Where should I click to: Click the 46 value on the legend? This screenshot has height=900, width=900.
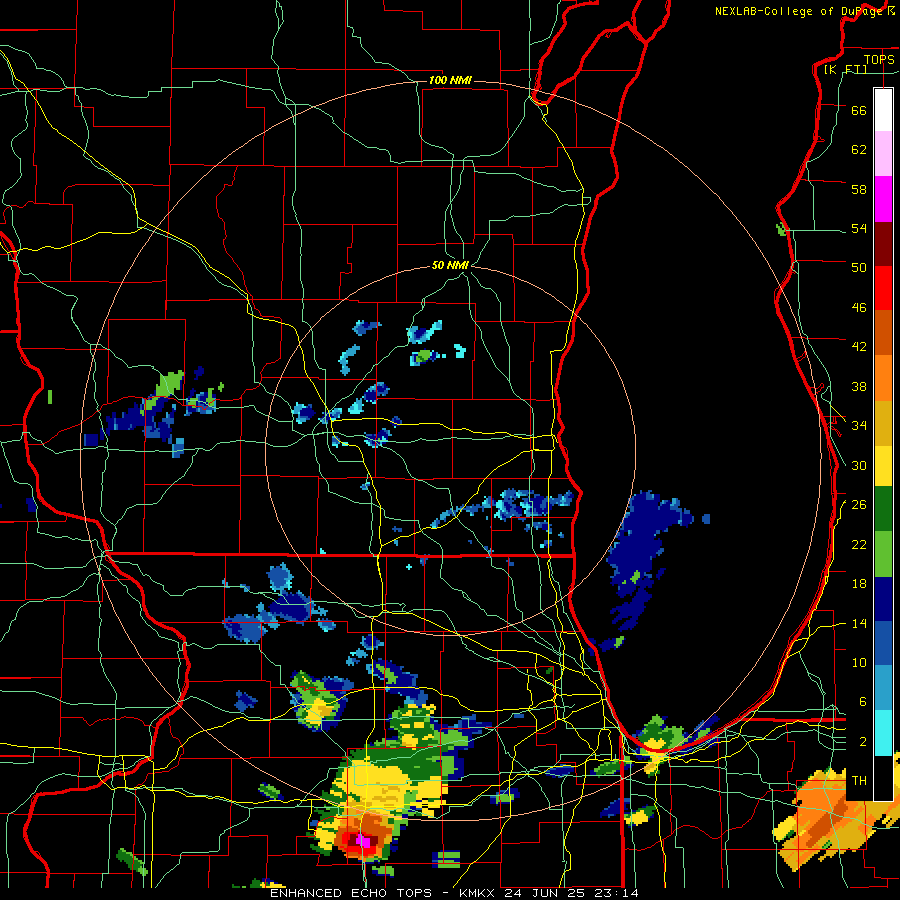(x=859, y=308)
